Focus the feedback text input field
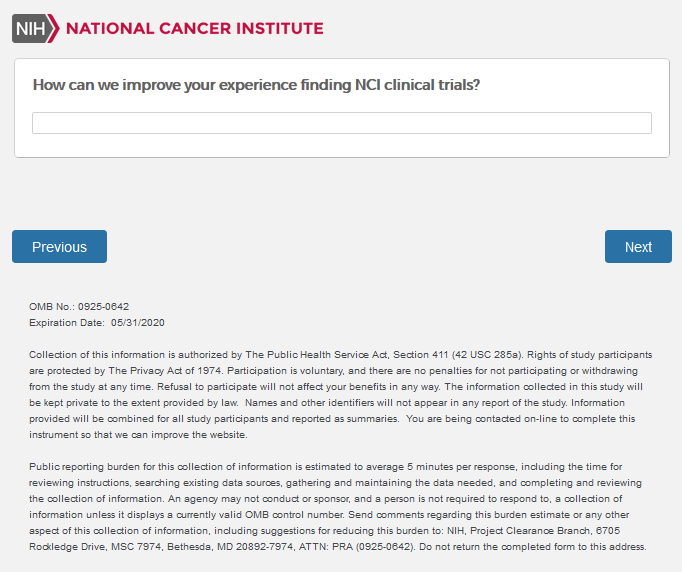The height and width of the screenshot is (572, 682). point(341,123)
